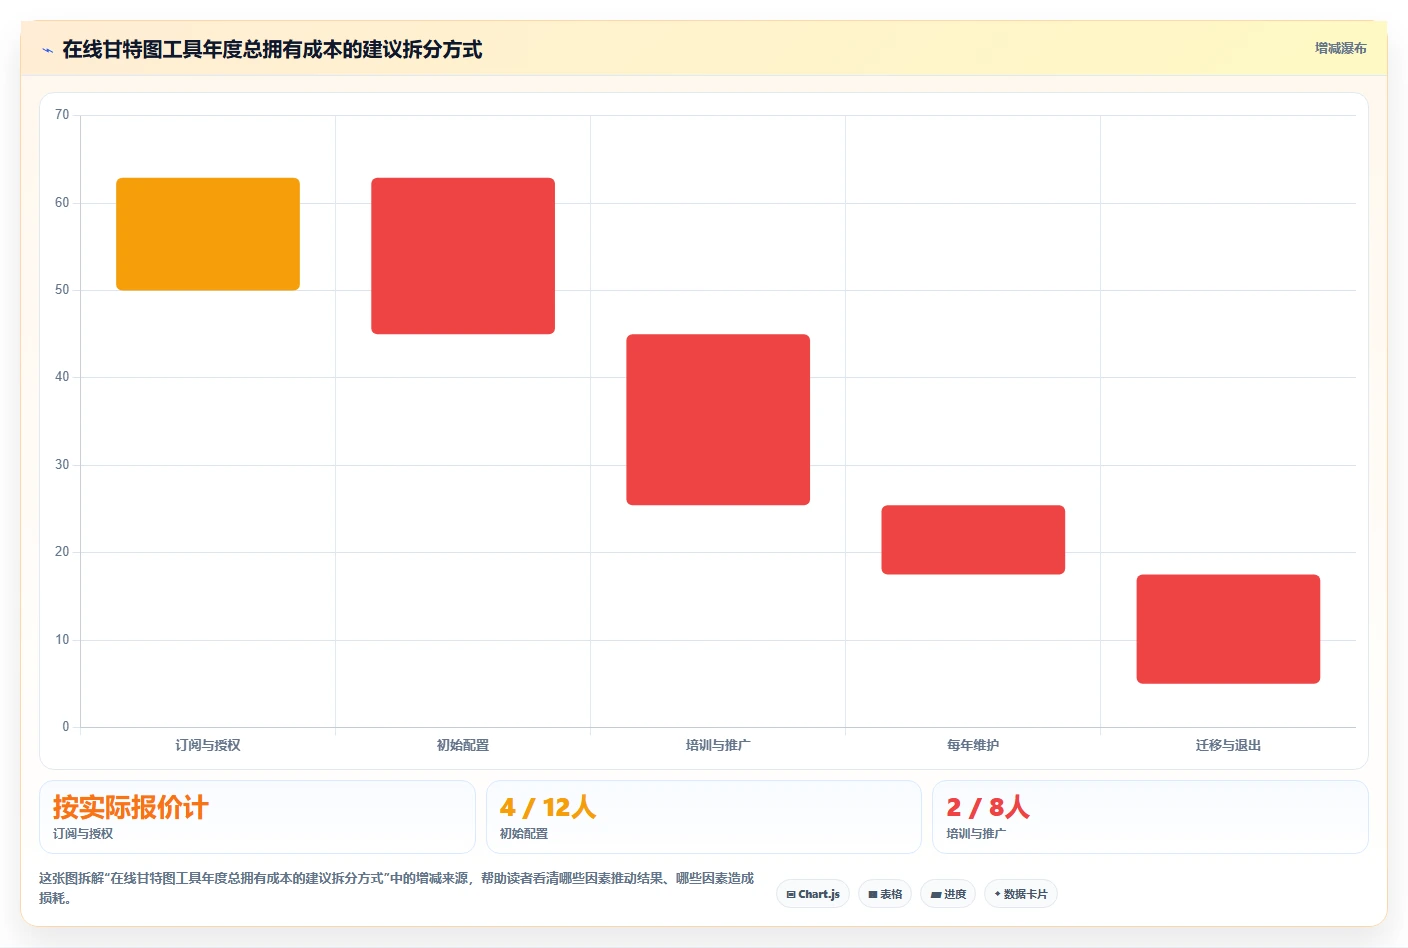The width and height of the screenshot is (1408, 948).
Task: Click the orange 订阅与授权 waterfall bar
Action: (x=208, y=234)
